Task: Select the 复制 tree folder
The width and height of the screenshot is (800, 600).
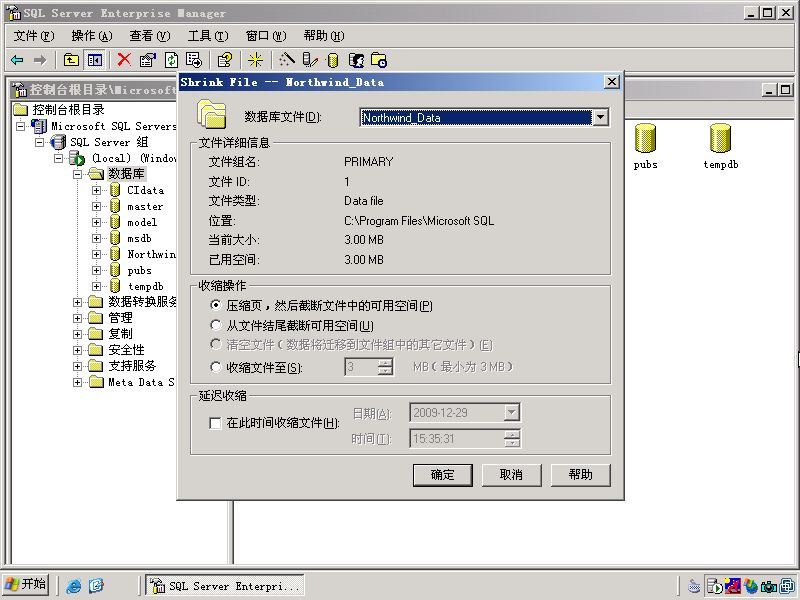Action: pos(120,334)
